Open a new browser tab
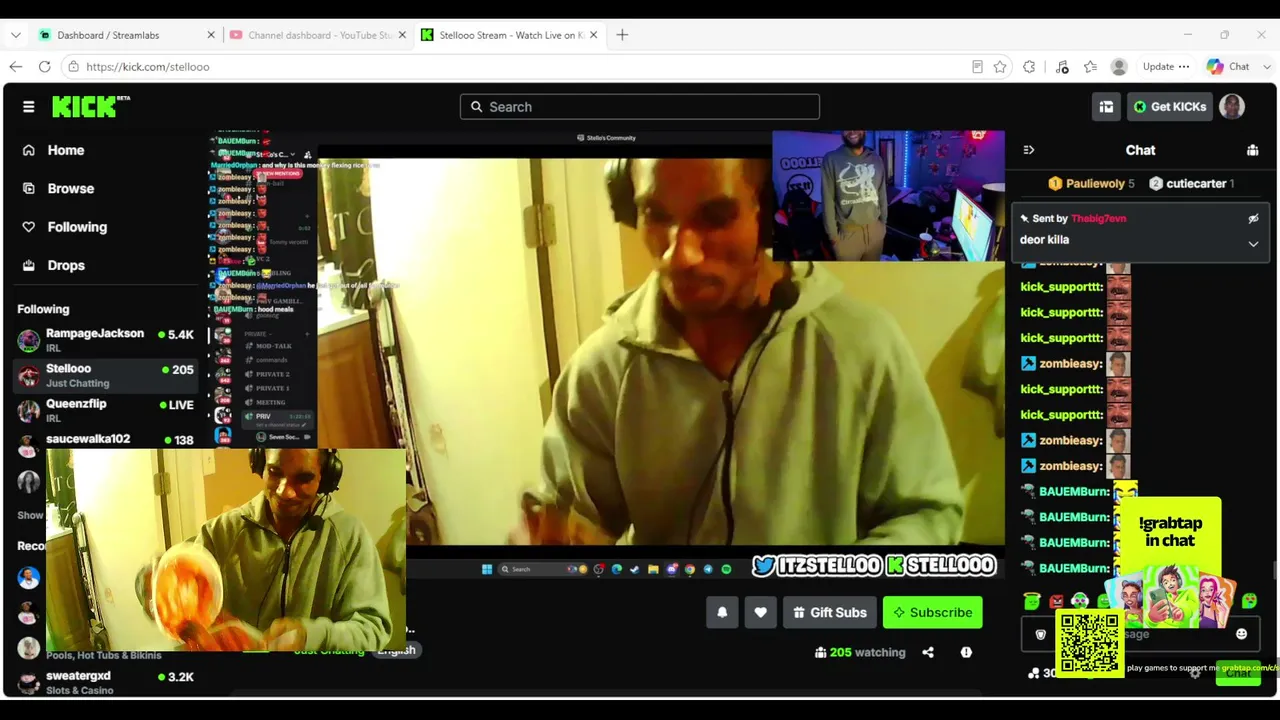Viewport: 1280px width, 720px height. pos(622,35)
